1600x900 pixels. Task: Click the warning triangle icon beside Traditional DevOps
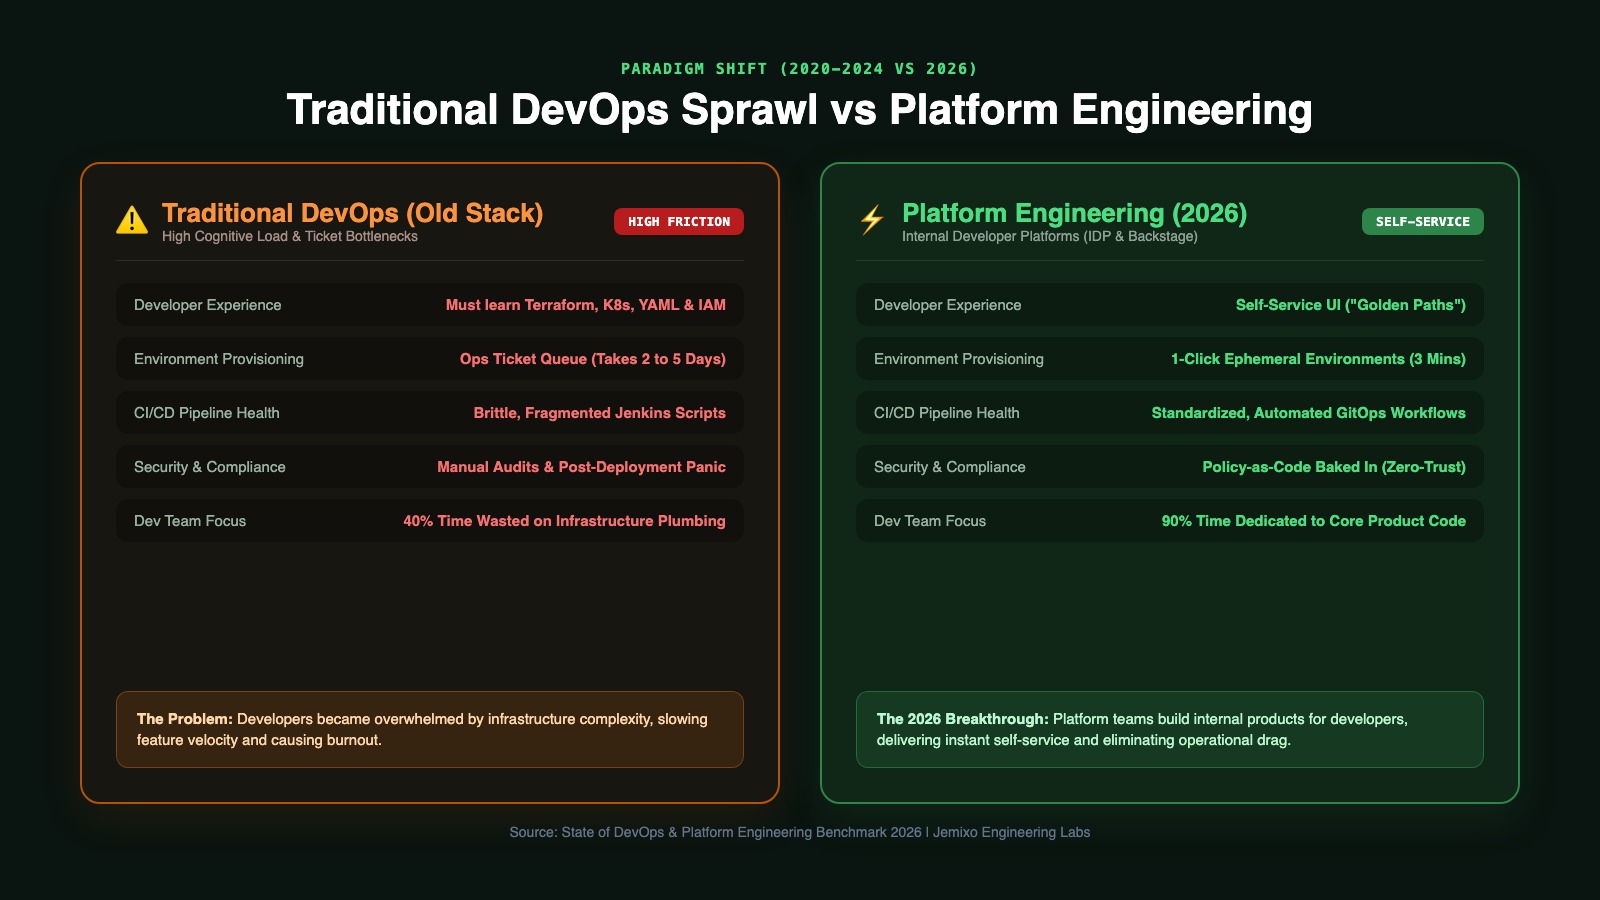point(132,220)
